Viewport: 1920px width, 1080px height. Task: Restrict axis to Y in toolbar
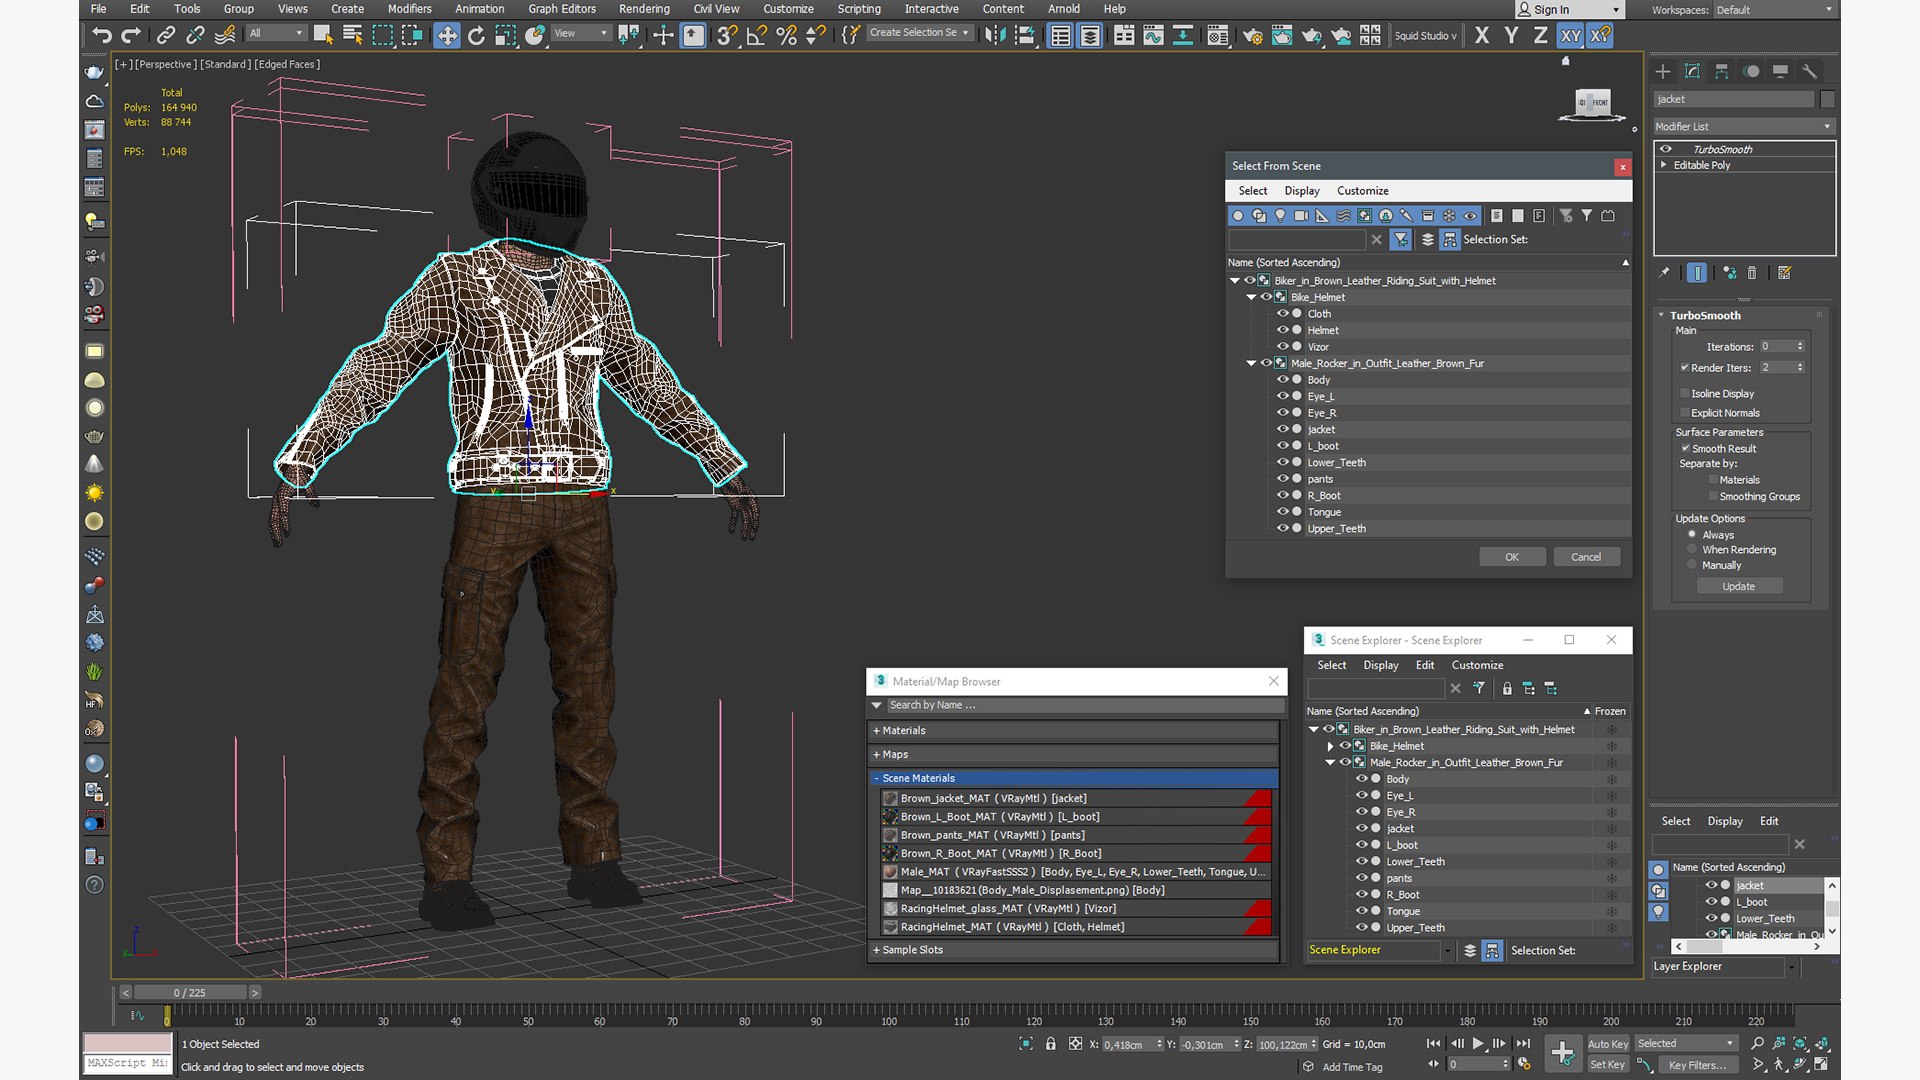pos(1512,36)
